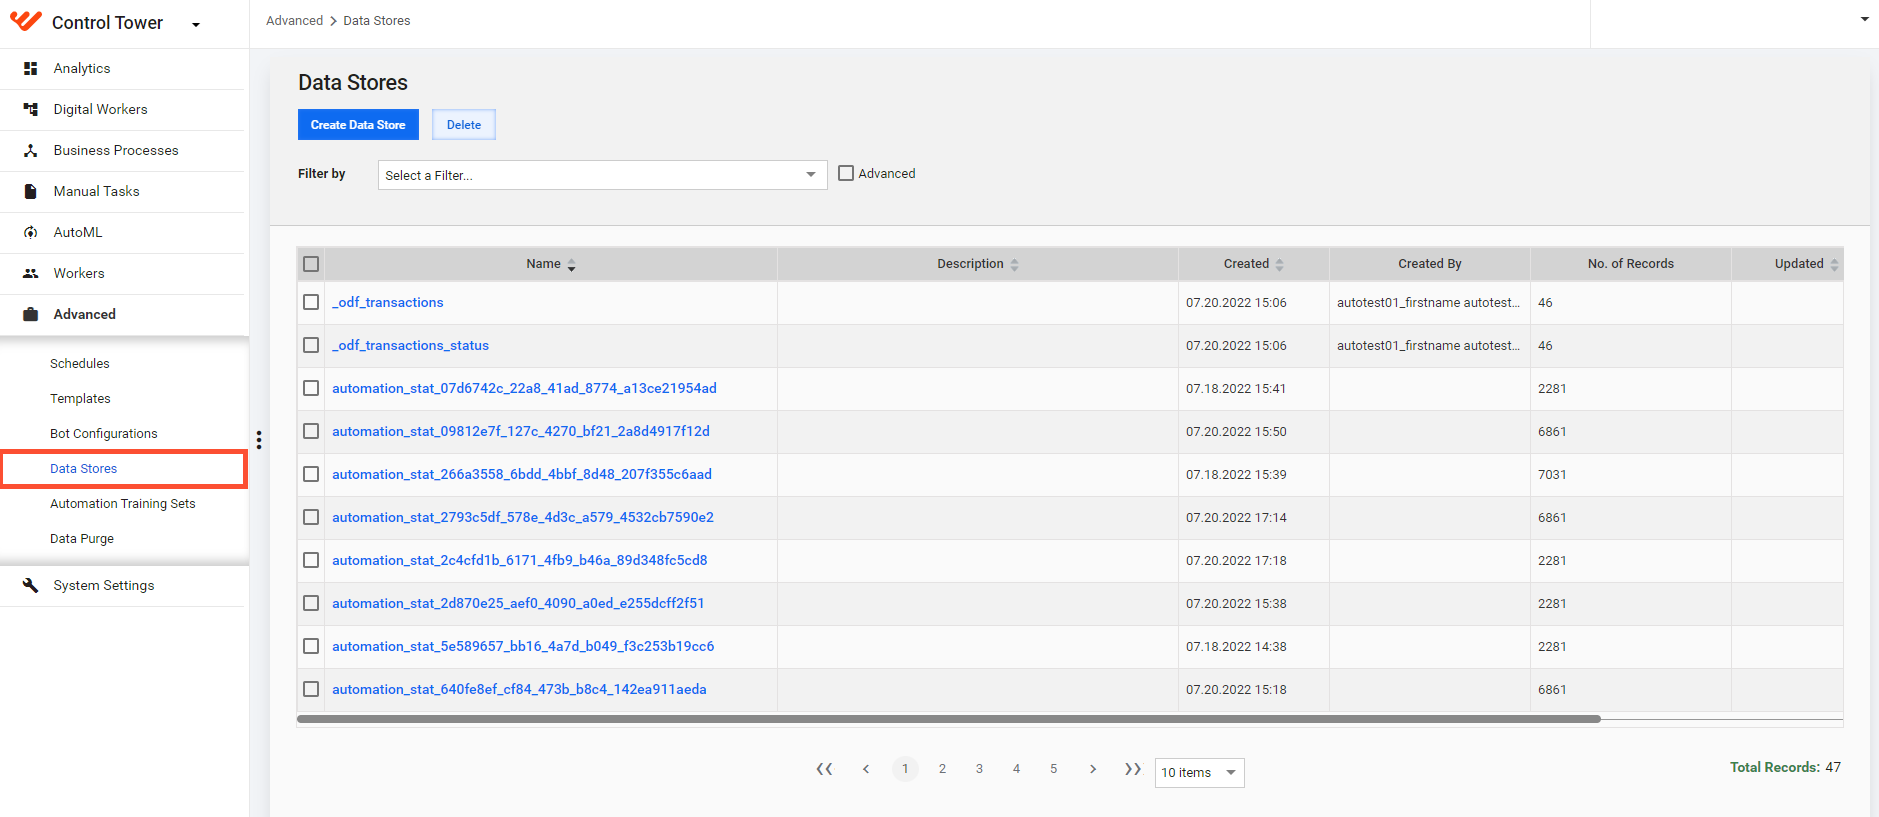Click the Advanced breadcrumb link
The width and height of the screenshot is (1879, 817).
point(294,20)
